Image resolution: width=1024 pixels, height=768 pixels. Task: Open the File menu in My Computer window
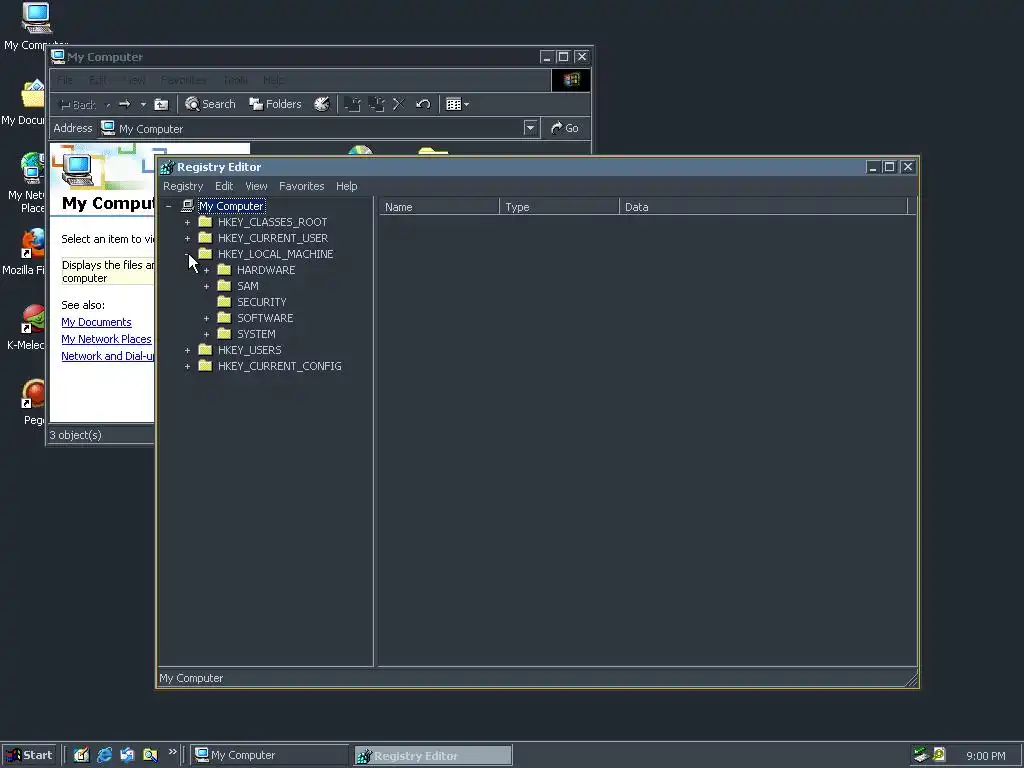point(65,80)
